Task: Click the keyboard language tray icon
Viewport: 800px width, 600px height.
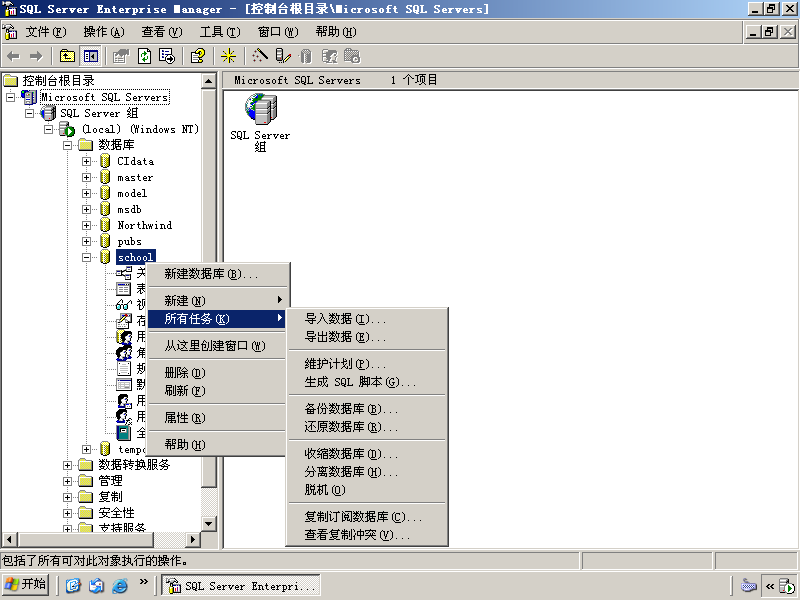Action: (x=748, y=586)
